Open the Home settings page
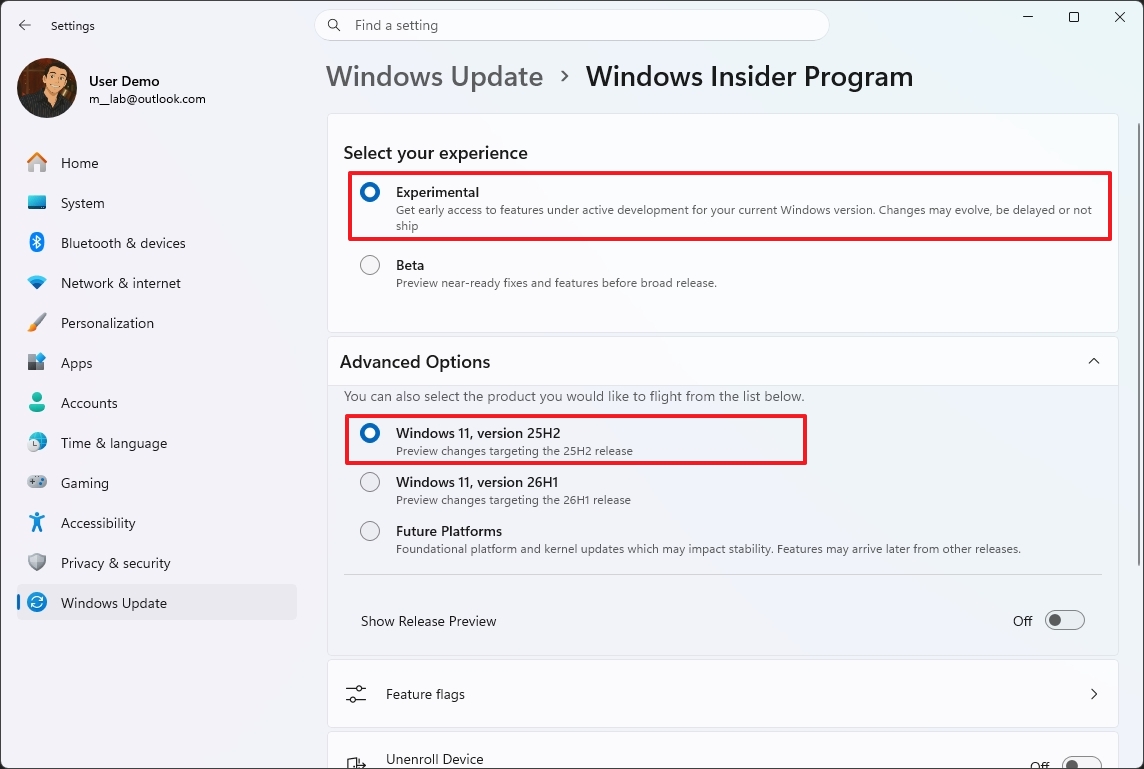This screenshot has height=769, width=1144. [157, 162]
